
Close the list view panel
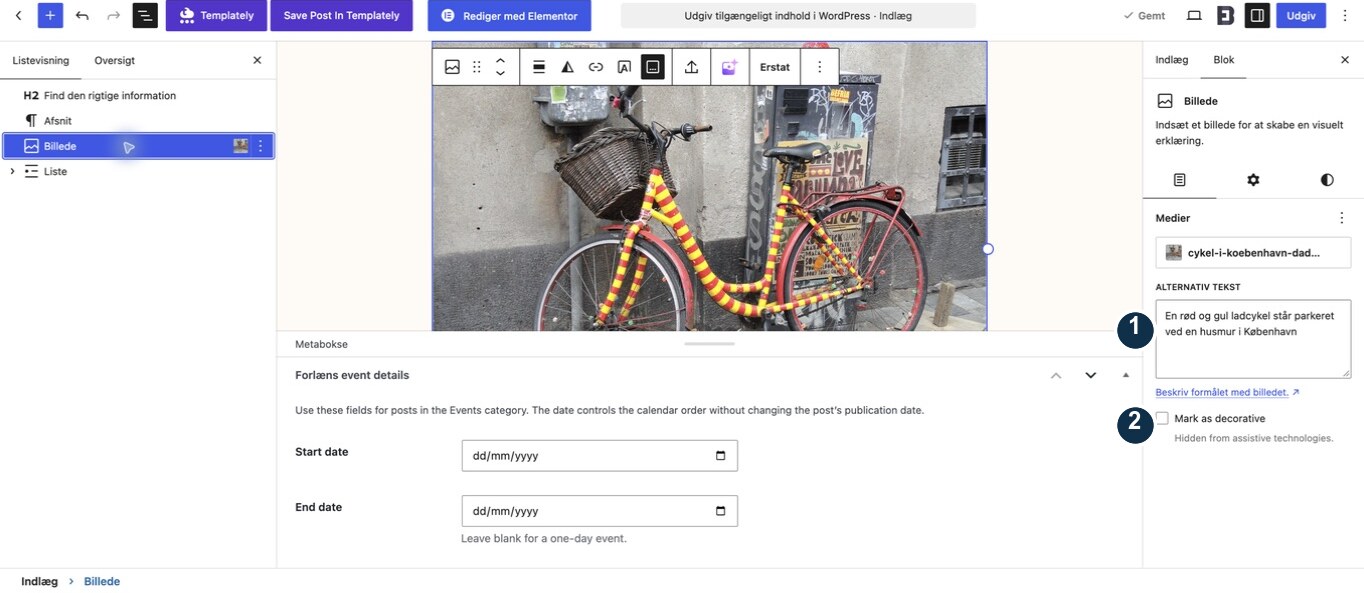tap(257, 60)
